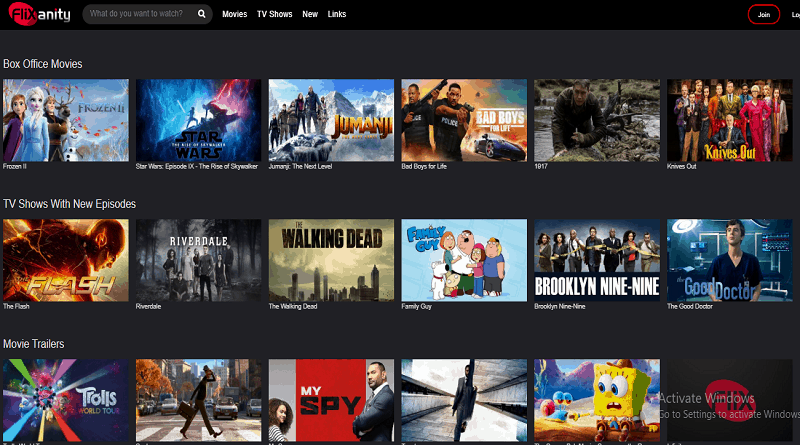Click the Riverdale title link
The width and height of the screenshot is (800, 445).
pos(151,306)
